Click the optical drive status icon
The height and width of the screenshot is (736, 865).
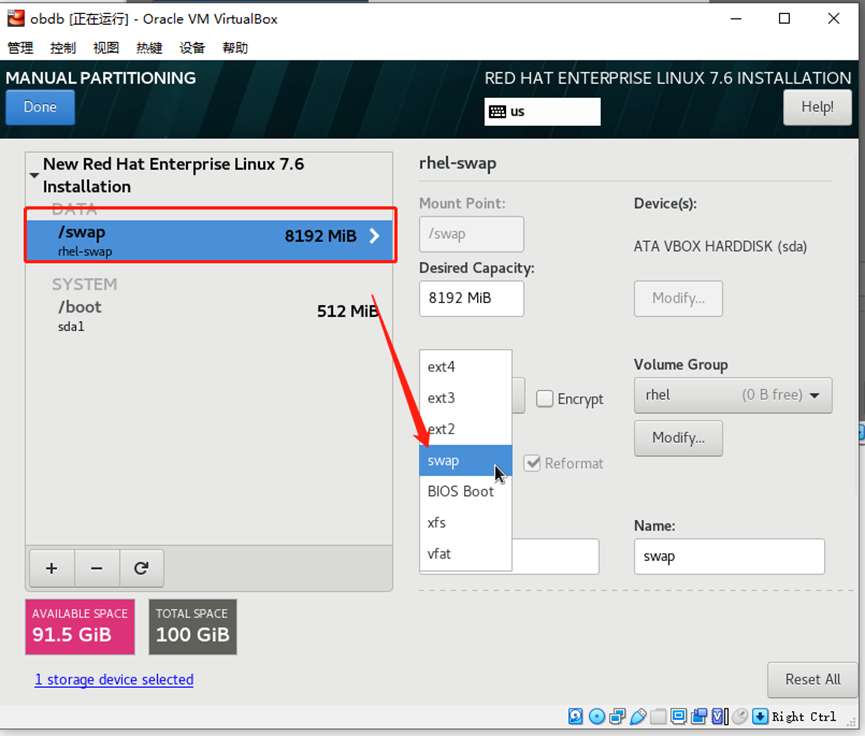tap(597, 716)
